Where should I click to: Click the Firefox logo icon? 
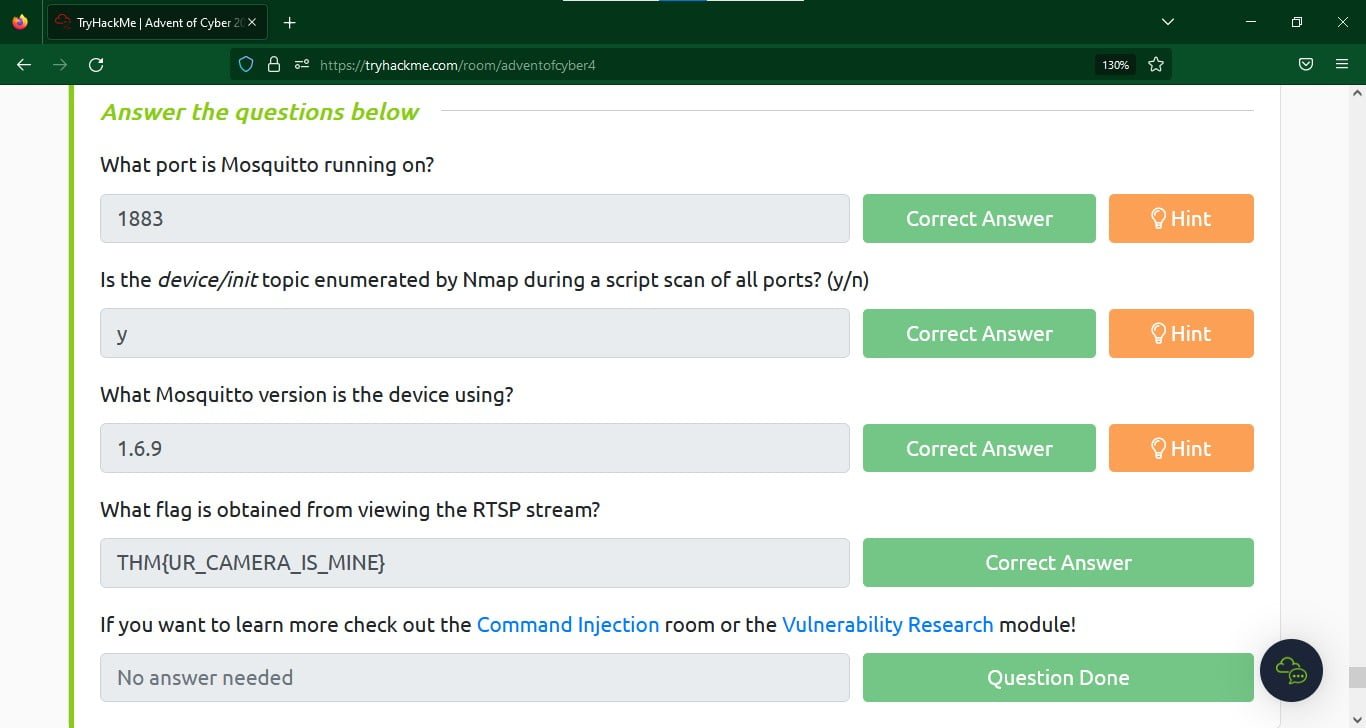click(x=20, y=22)
